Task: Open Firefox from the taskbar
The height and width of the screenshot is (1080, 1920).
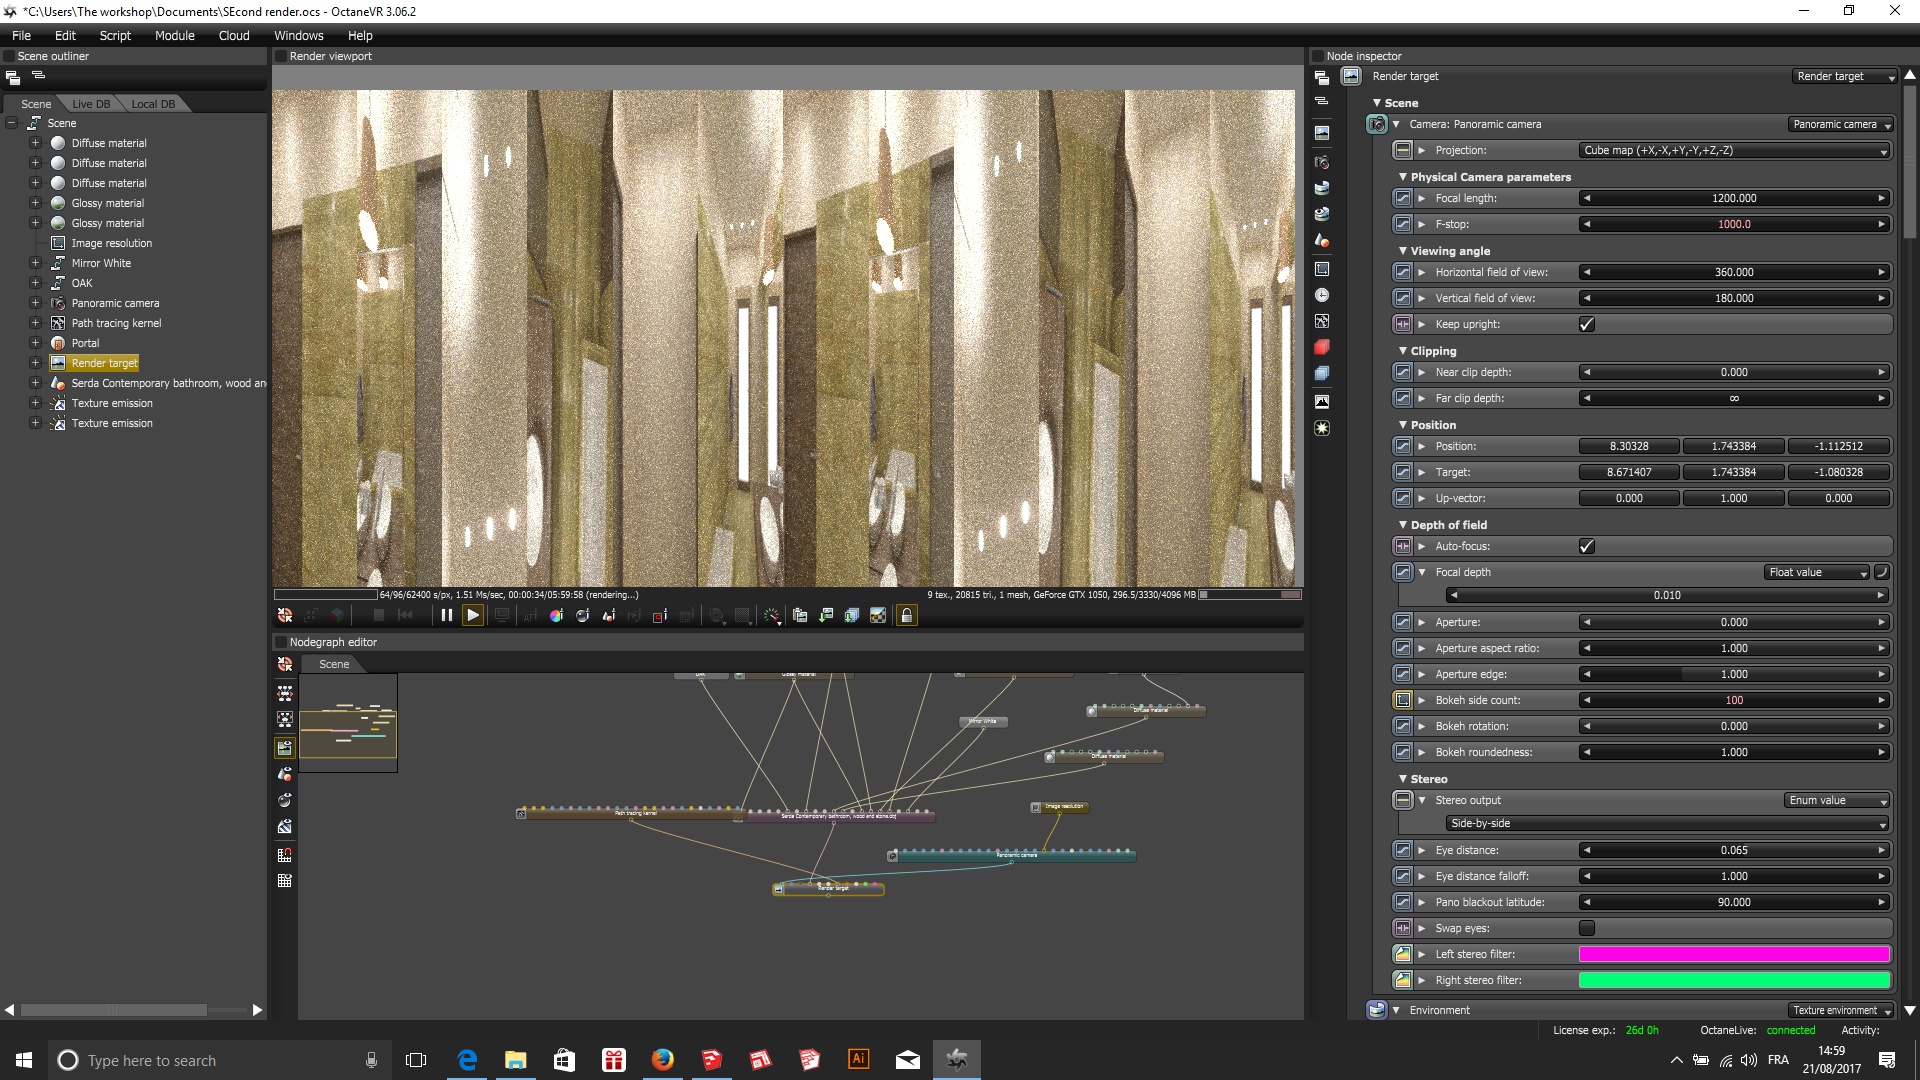Action: [662, 1059]
